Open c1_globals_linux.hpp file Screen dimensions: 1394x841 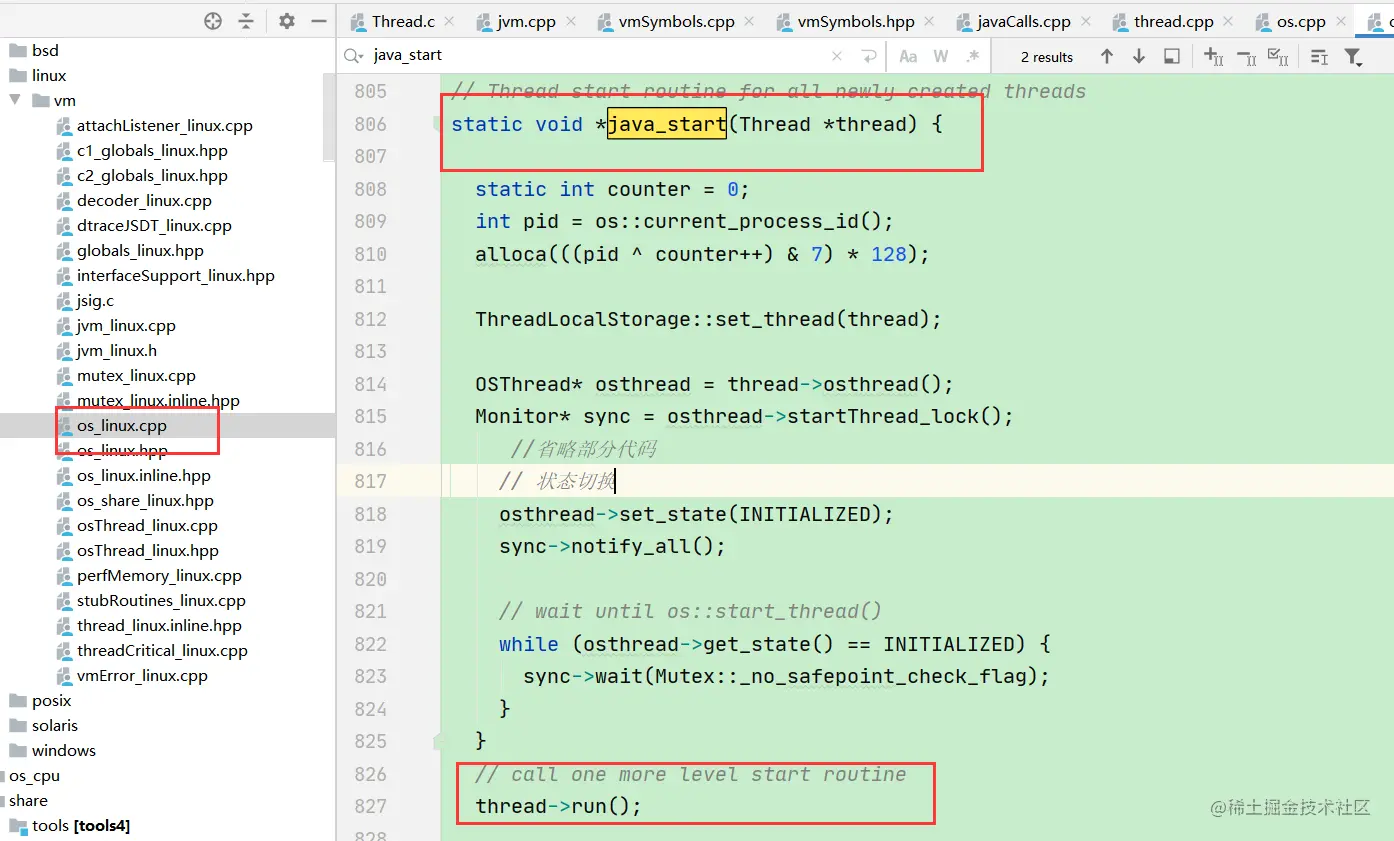(x=152, y=150)
